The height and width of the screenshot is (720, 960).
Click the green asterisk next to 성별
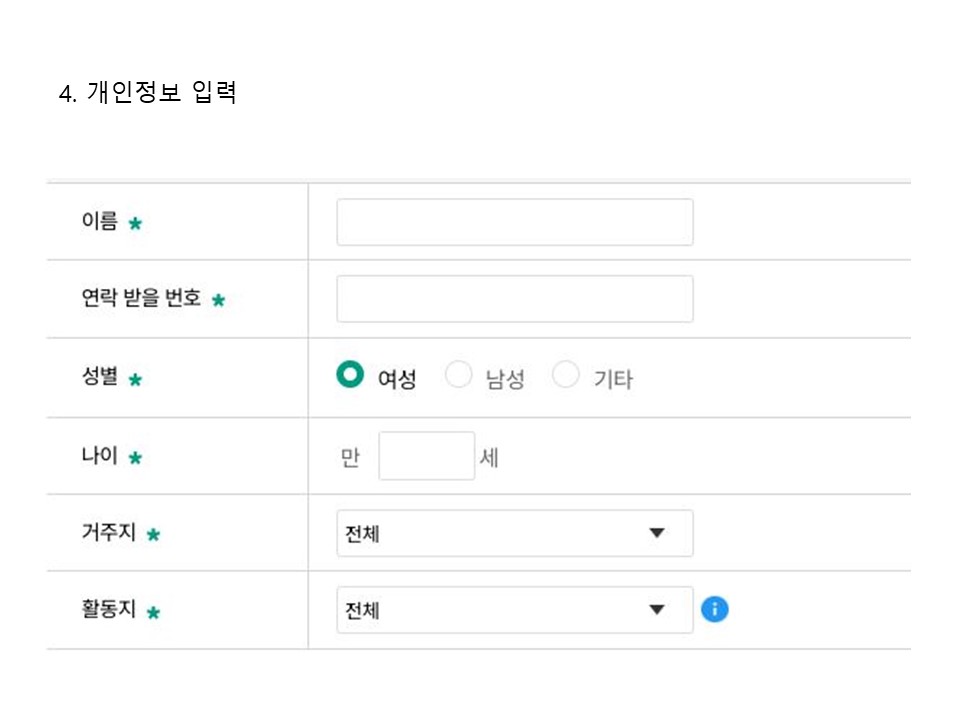135,379
